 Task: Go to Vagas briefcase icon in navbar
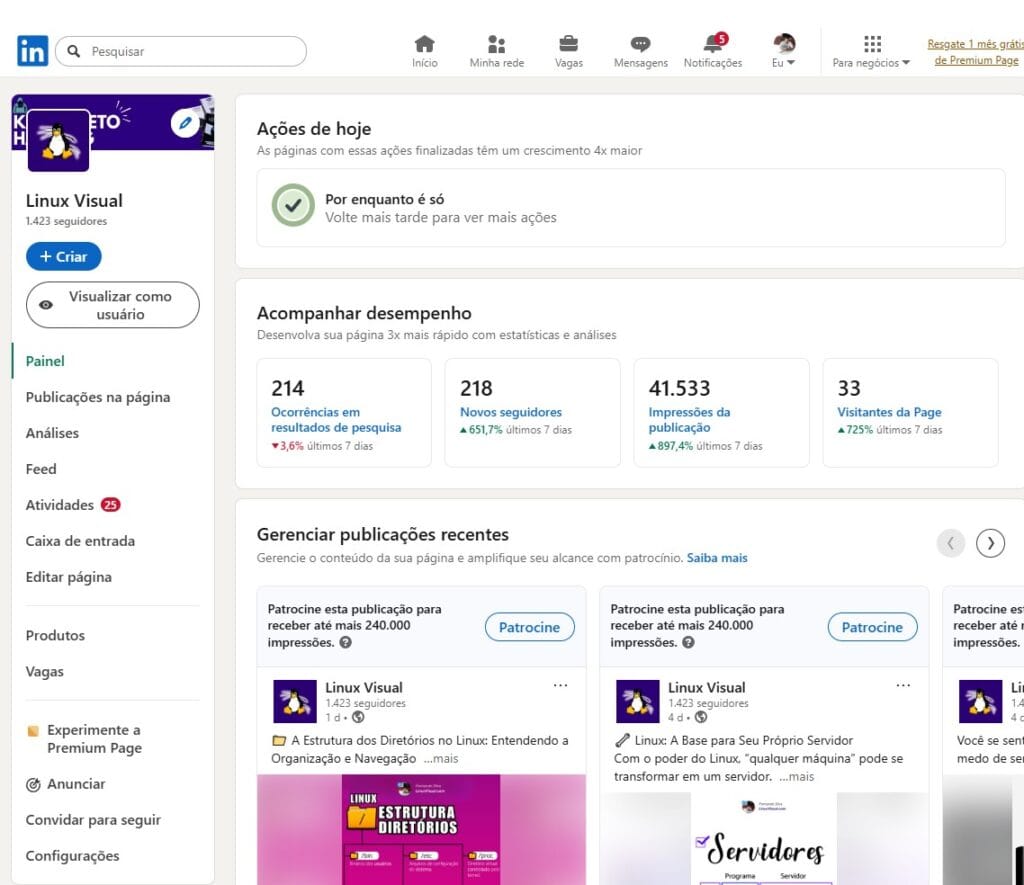(x=568, y=44)
